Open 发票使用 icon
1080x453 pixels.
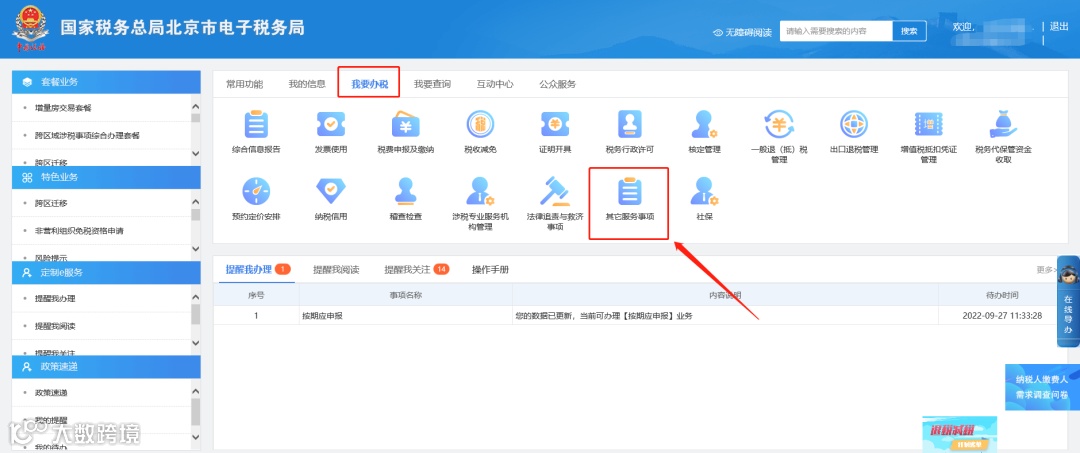(x=331, y=125)
